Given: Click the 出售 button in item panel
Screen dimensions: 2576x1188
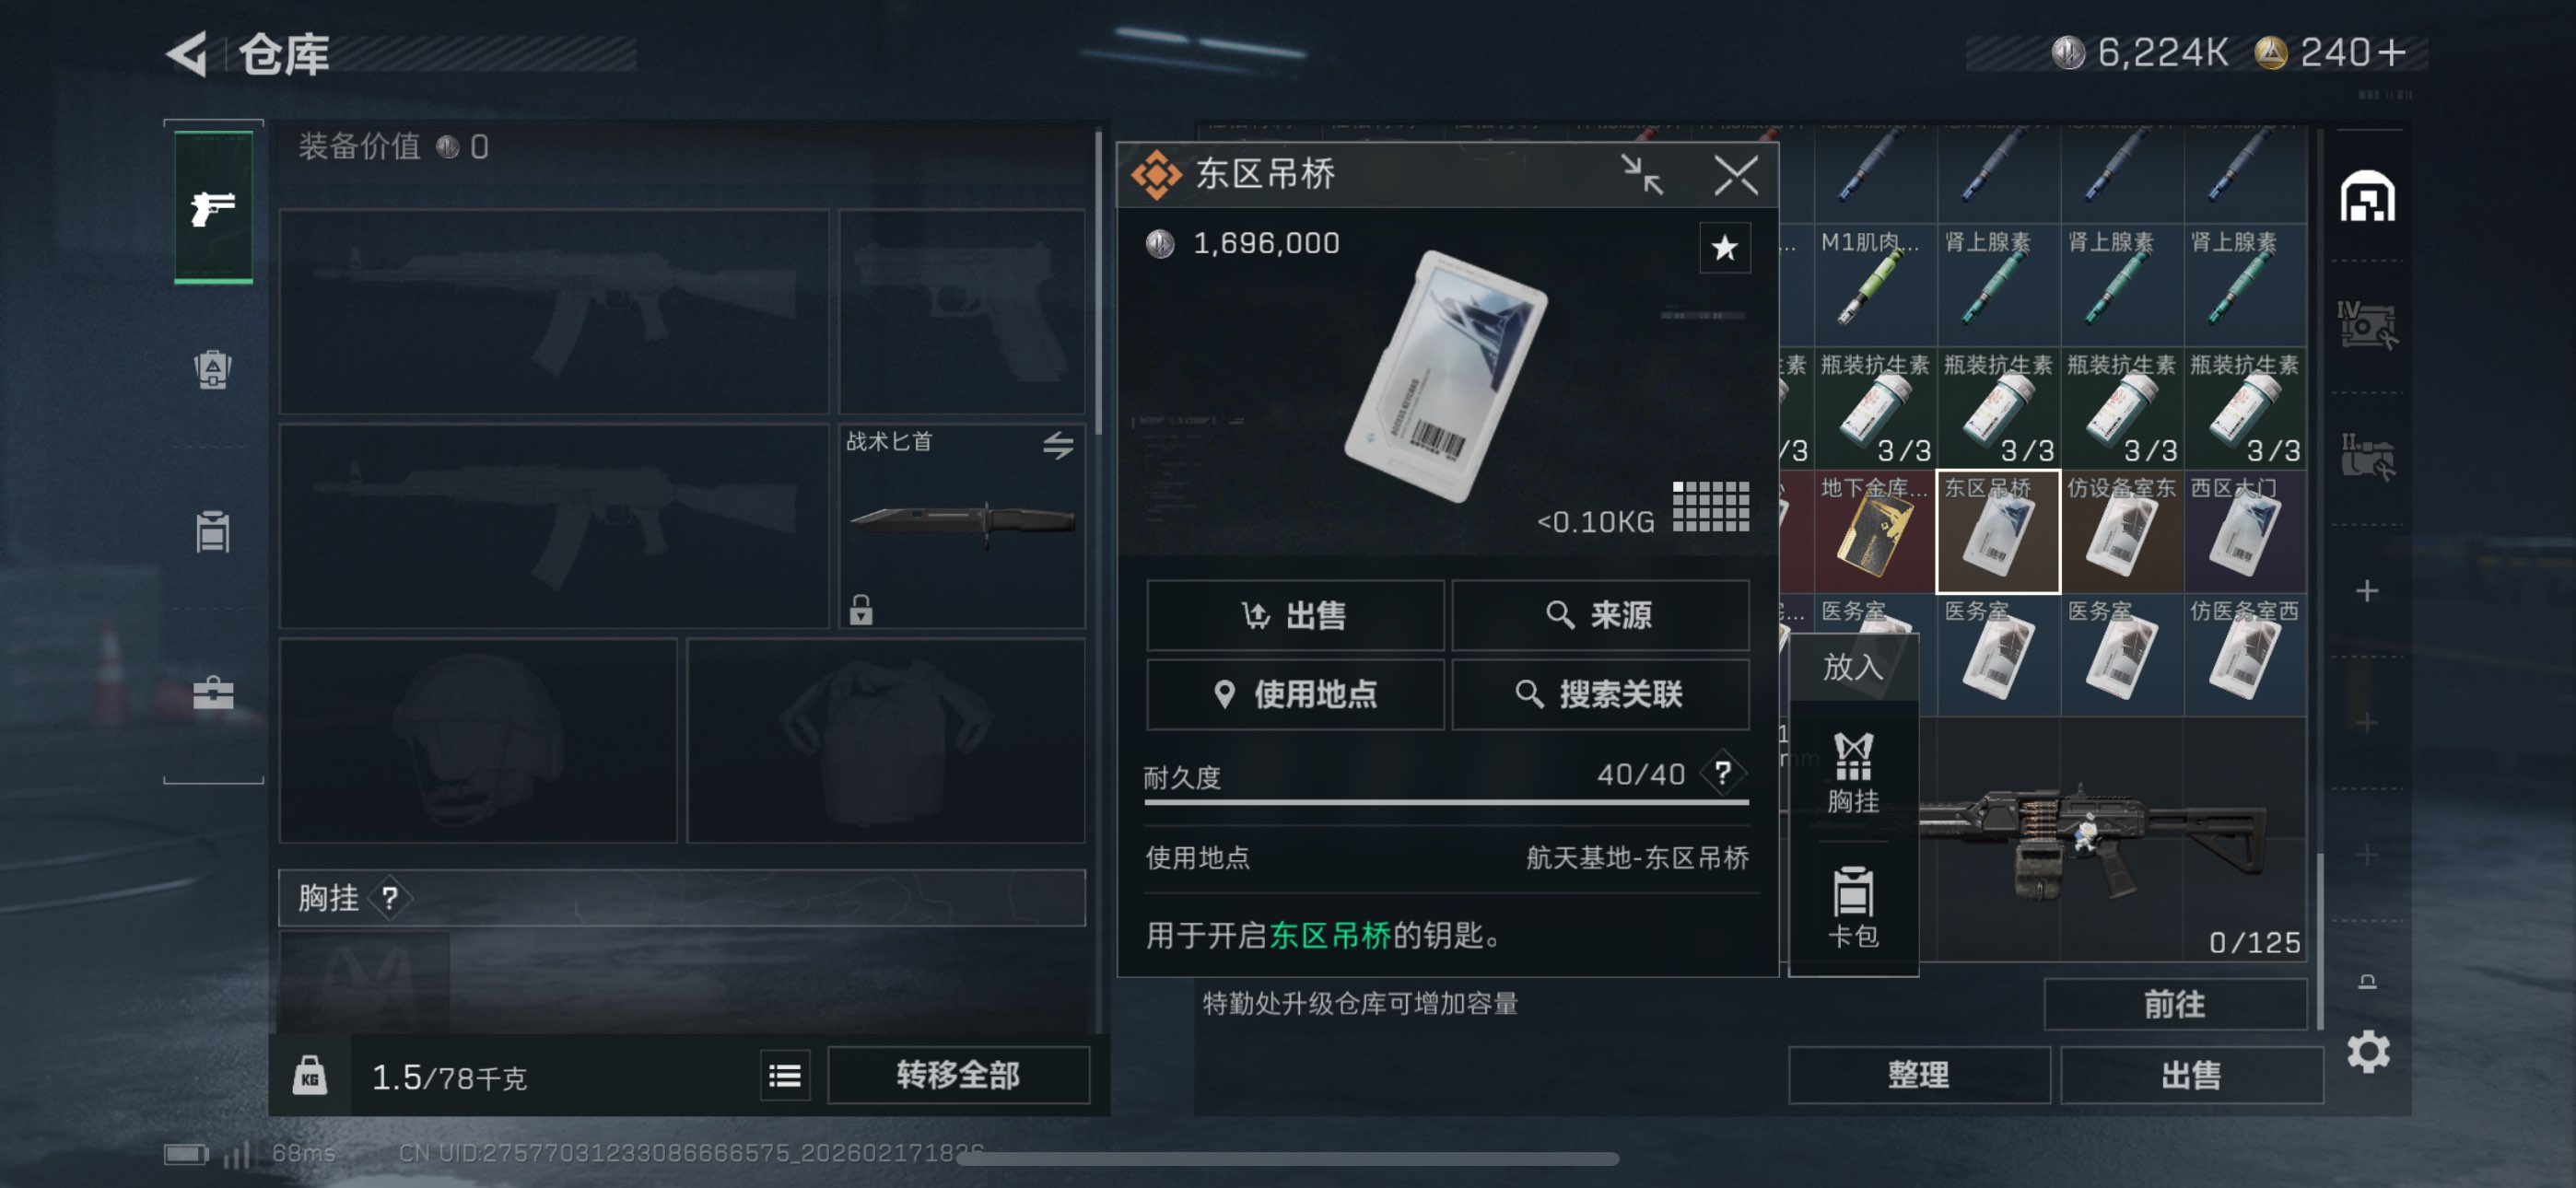Looking at the screenshot, I should 1294,615.
